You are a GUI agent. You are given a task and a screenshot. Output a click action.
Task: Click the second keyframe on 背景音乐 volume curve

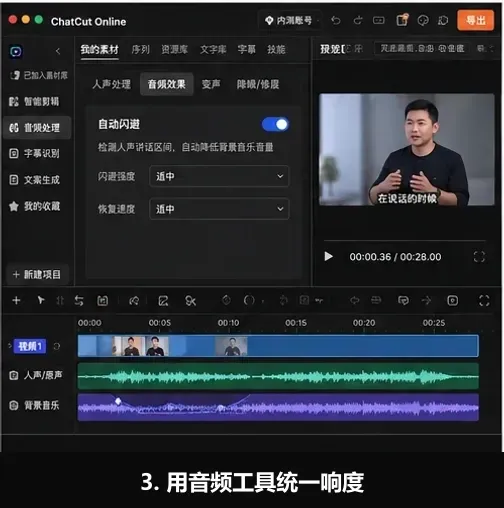point(220,407)
